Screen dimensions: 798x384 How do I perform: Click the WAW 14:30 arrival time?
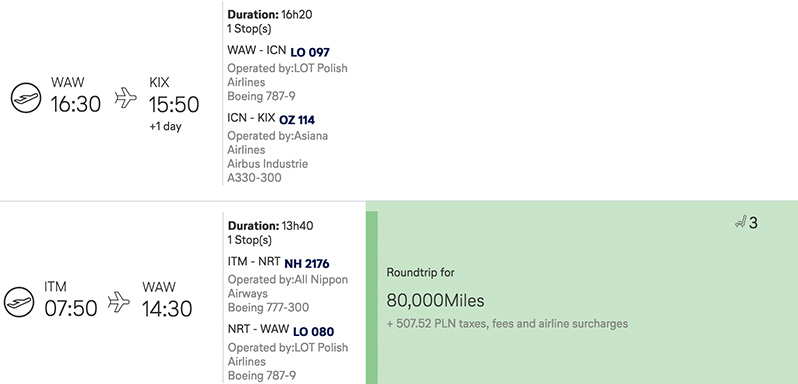pos(167,309)
